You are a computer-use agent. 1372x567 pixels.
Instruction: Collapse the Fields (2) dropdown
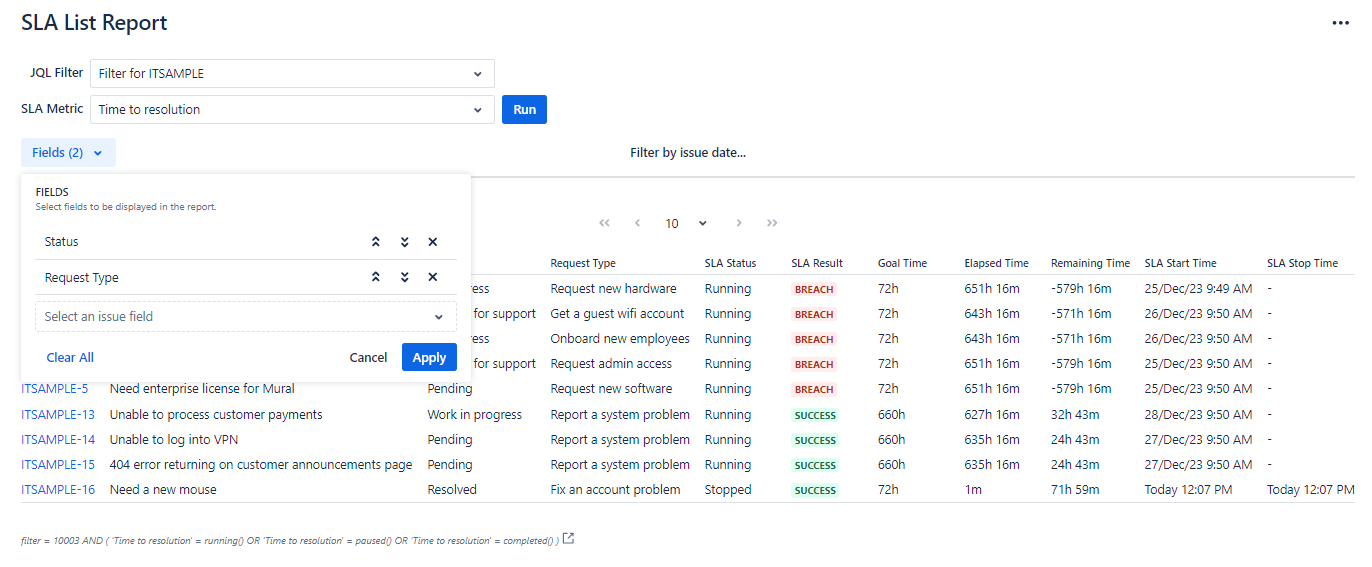68,153
